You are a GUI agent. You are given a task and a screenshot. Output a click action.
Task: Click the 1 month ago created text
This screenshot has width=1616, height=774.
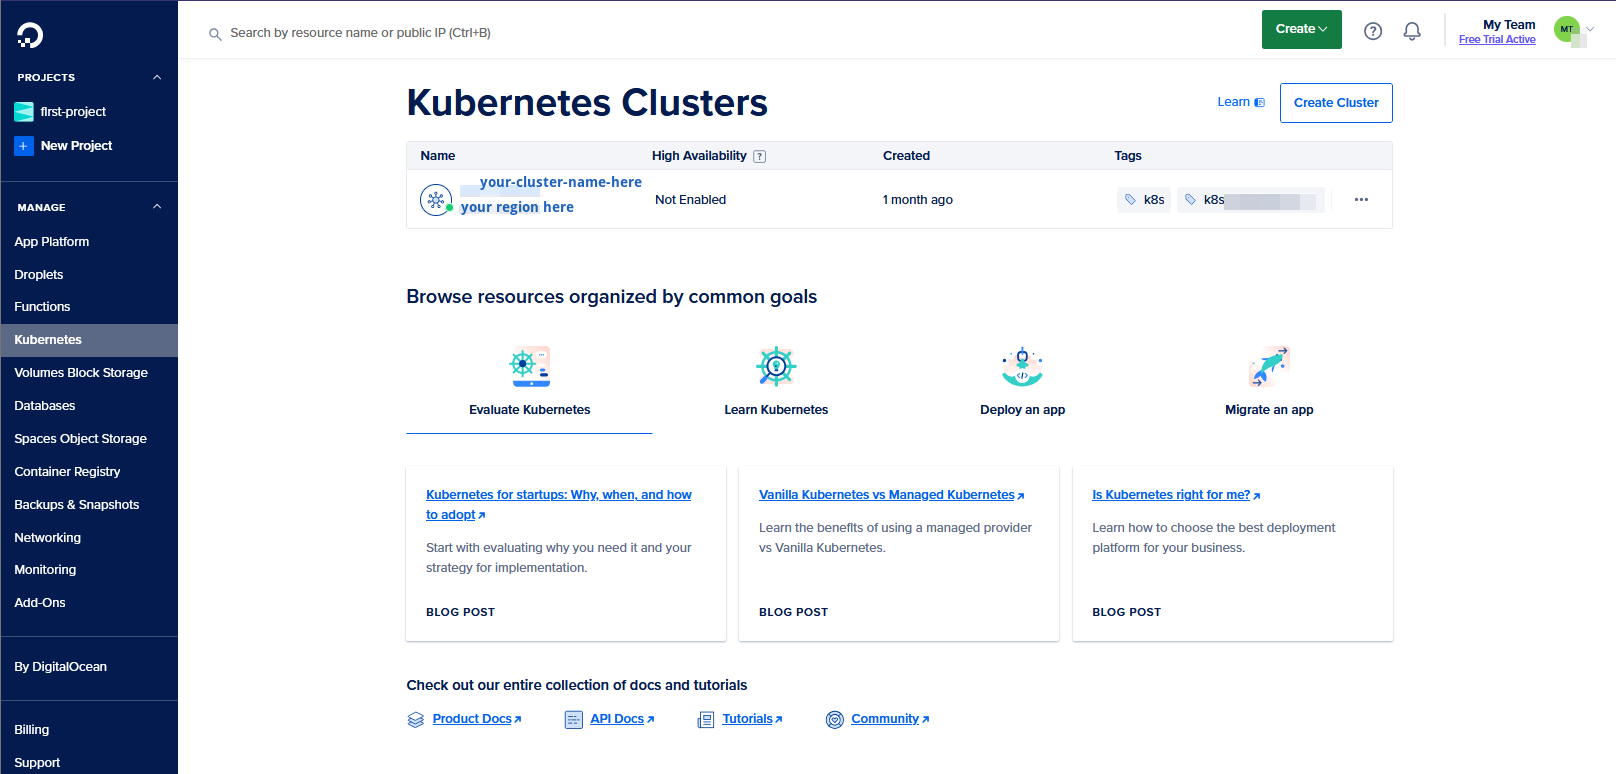point(918,200)
